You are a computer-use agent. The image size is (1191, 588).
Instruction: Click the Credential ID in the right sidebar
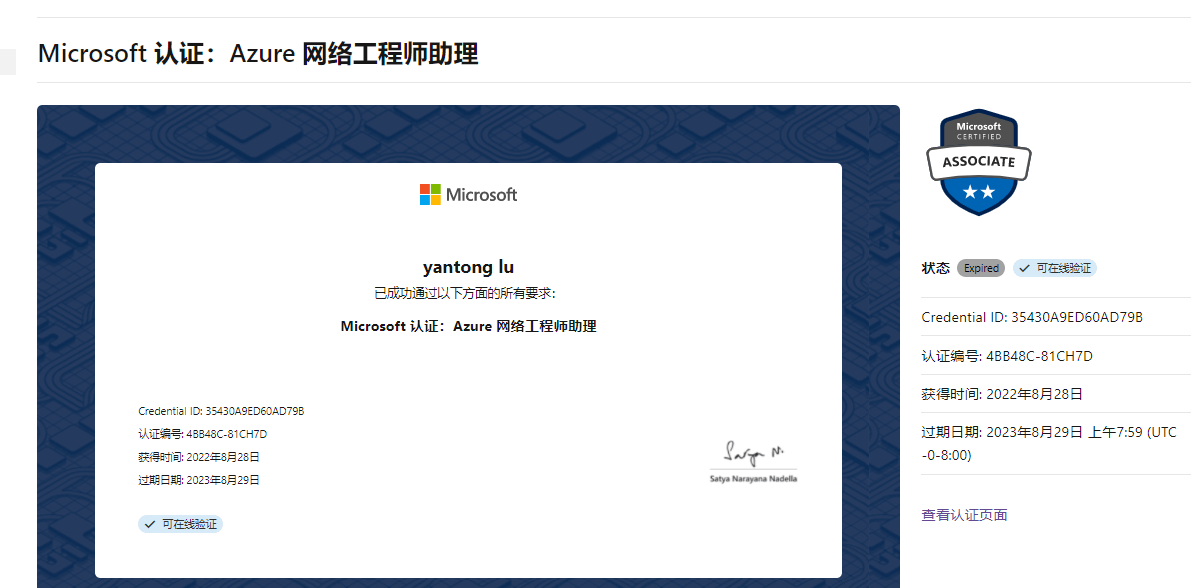point(1032,317)
